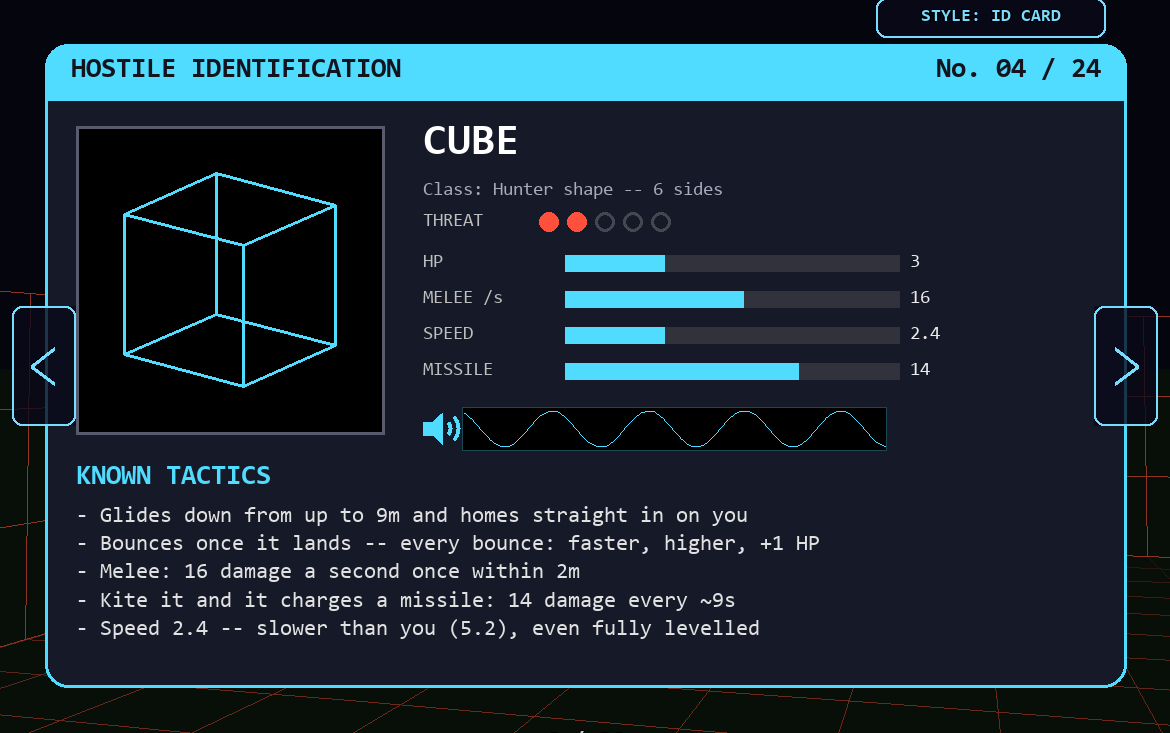The height and width of the screenshot is (733, 1170).
Task: Select the wireframe cube portrait
Action: (x=231, y=280)
